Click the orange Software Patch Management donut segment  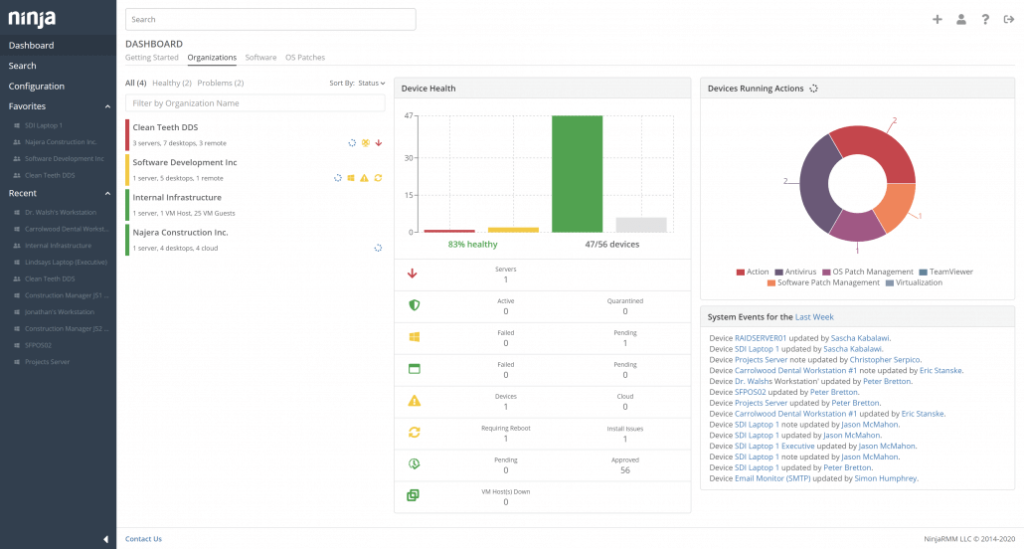coord(896,206)
